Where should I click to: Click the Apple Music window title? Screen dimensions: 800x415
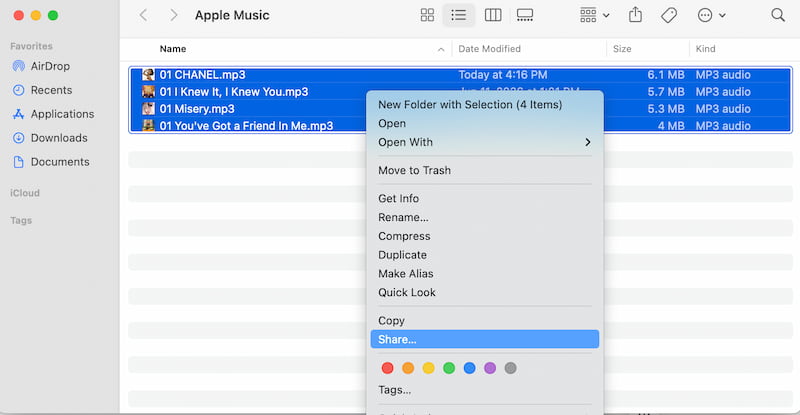coord(232,15)
